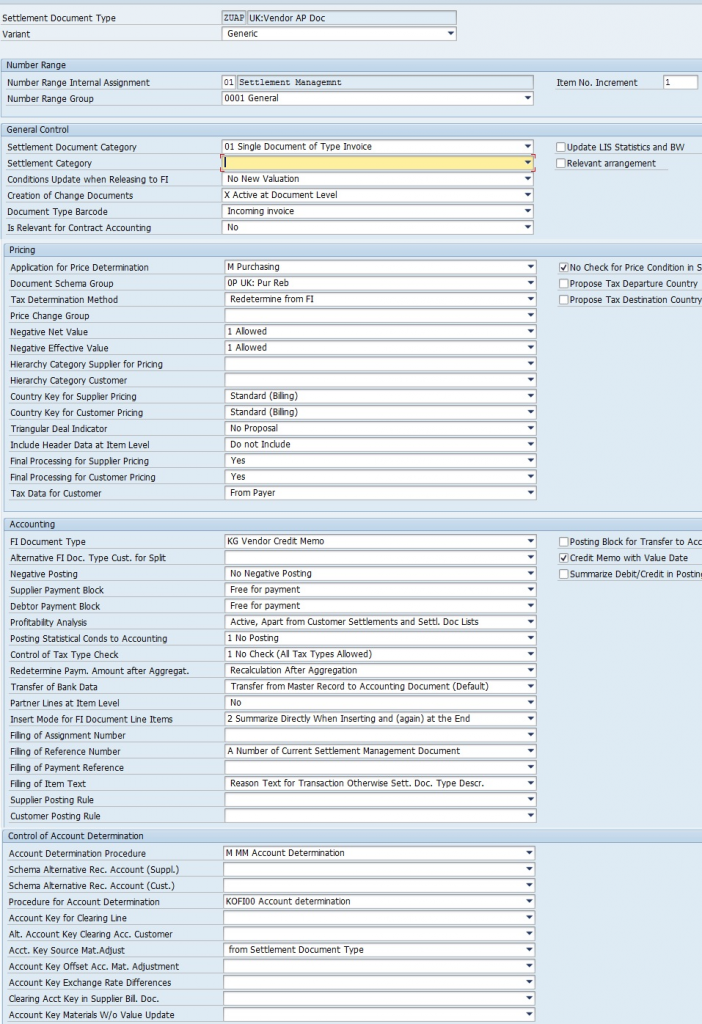Open Account Key for Clearing Line dropdown
Viewport: 702px width, 1024px height.
(379, 918)
